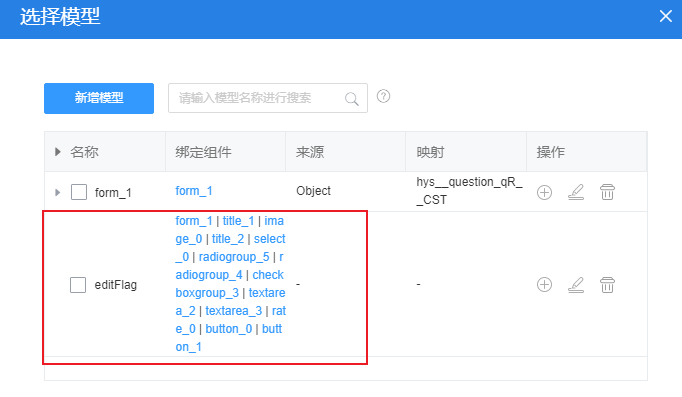Check the form_1 checkbox
The width and height of the screenshot is (682, 397).
click(x=79, y=192)
